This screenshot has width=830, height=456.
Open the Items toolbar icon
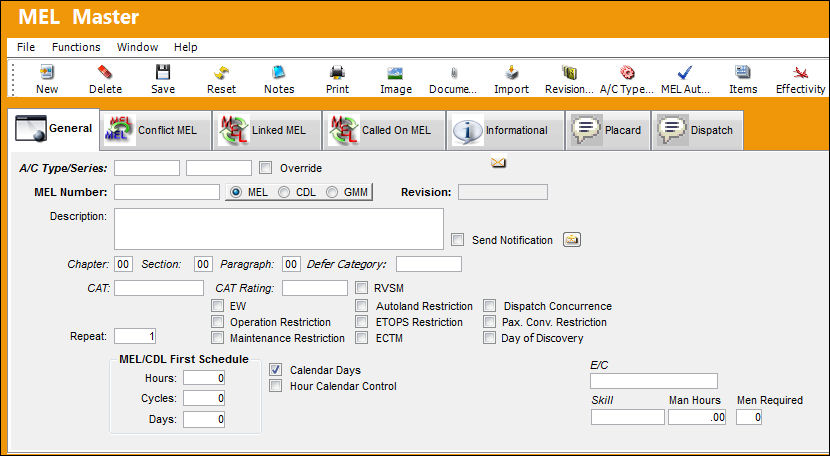[743, 73]
